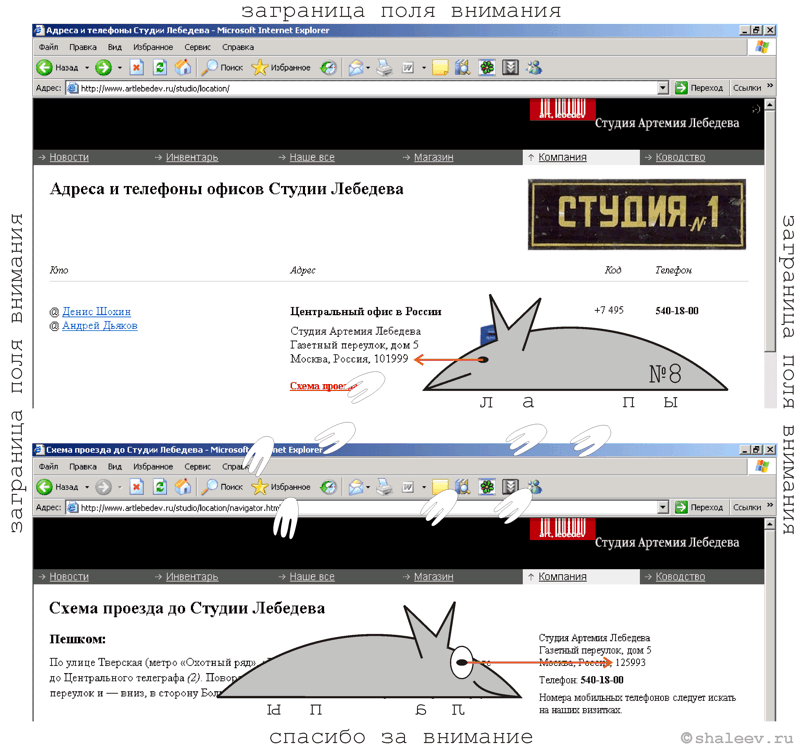Click the green Forward arrow in top window
Viewport: 800px width, 749px height.
click(104, 67)
